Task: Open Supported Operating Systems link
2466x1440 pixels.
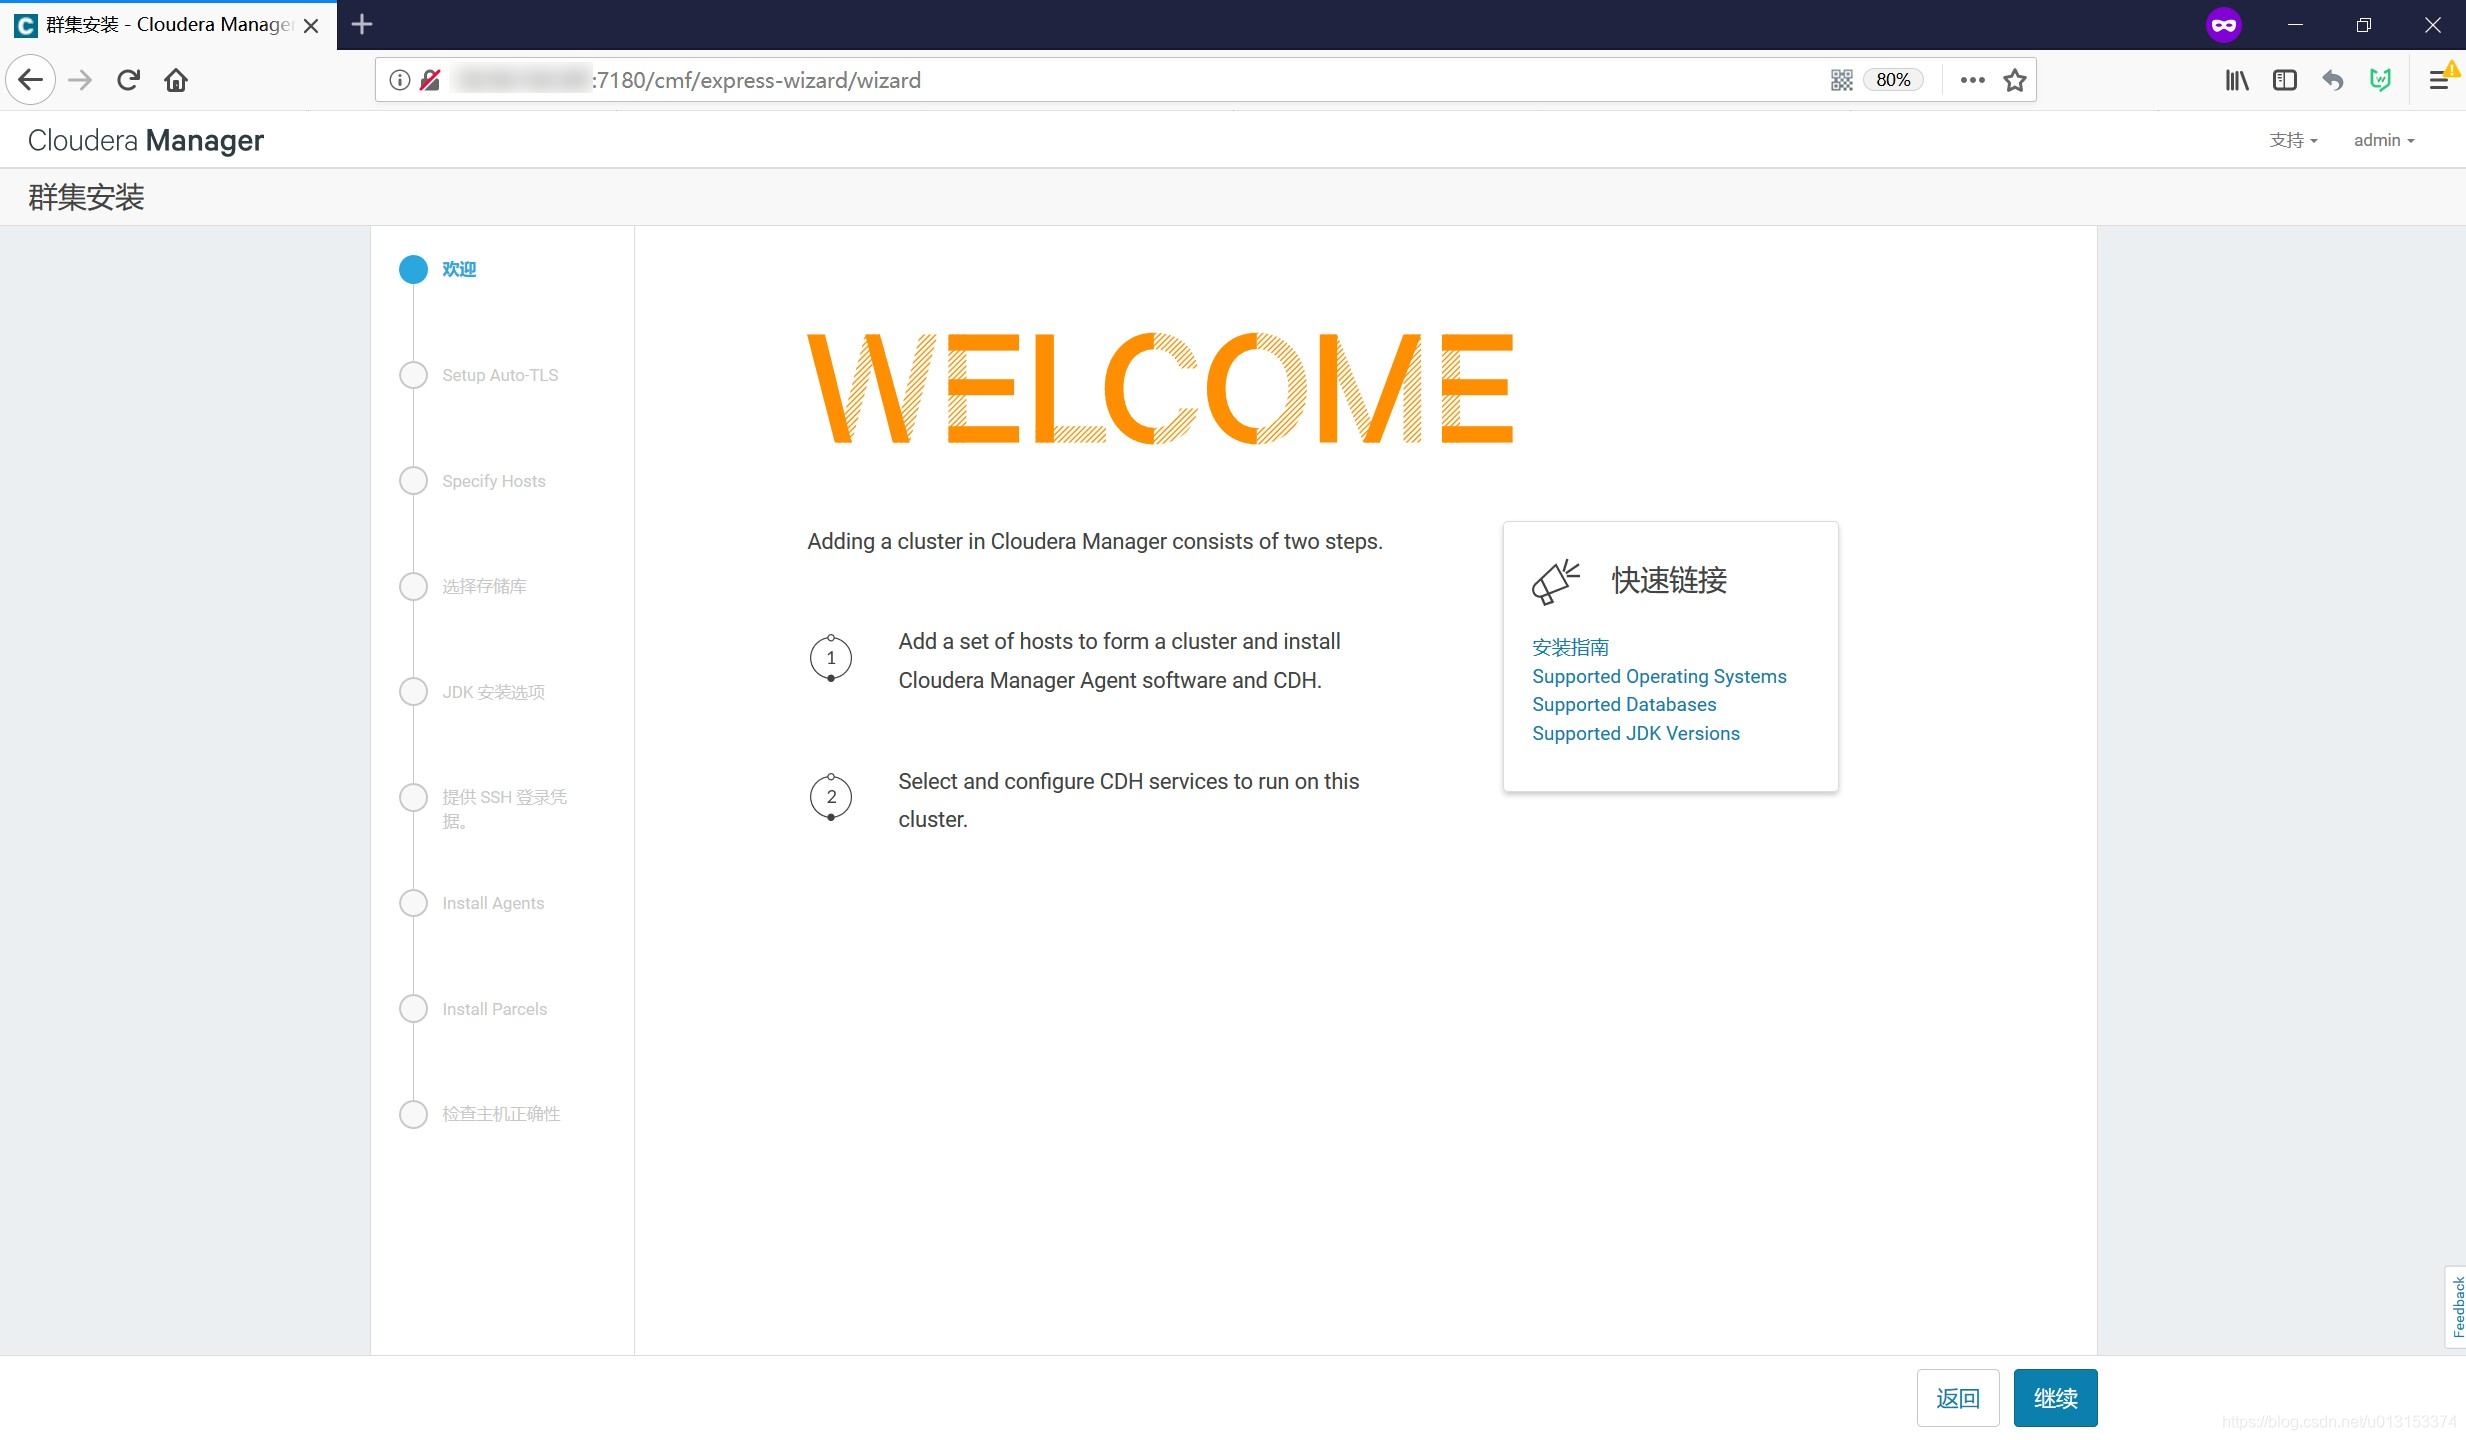Action: (1658, 676)
